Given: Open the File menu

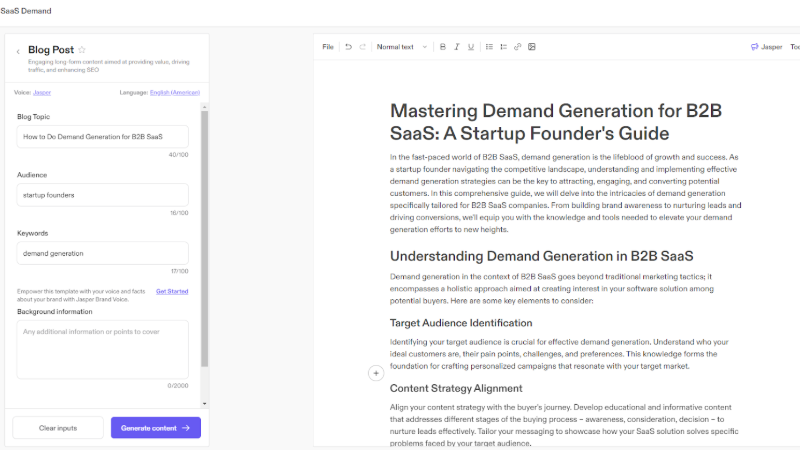Looking at the screenshot, I should pyautogui.click(x=328, y=47).
